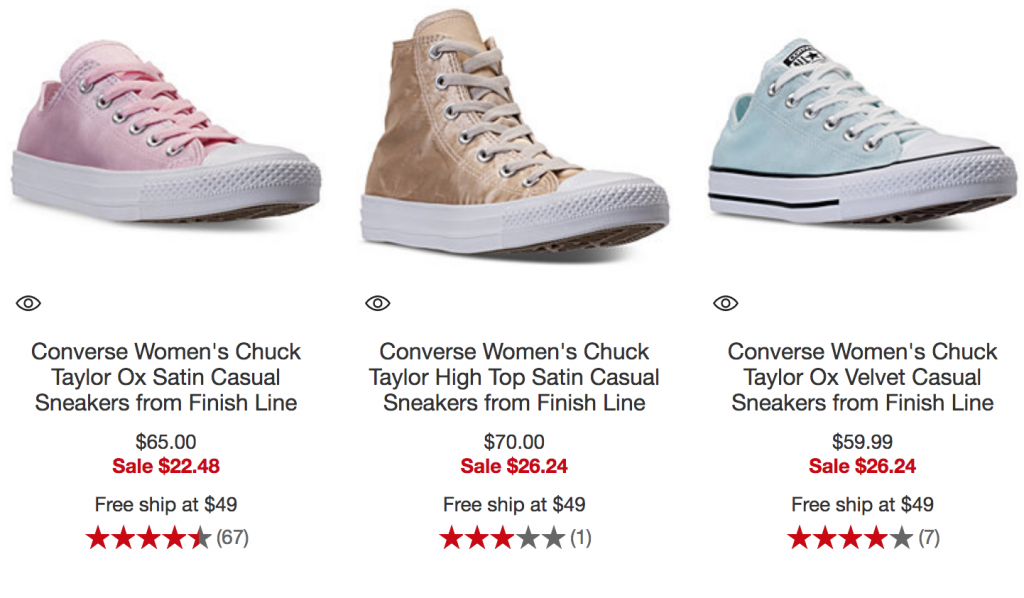The width and height of the screenshot is (1024, 598).
Task: Click three-star rating for gold high top
Action: (x=502, y=538)
